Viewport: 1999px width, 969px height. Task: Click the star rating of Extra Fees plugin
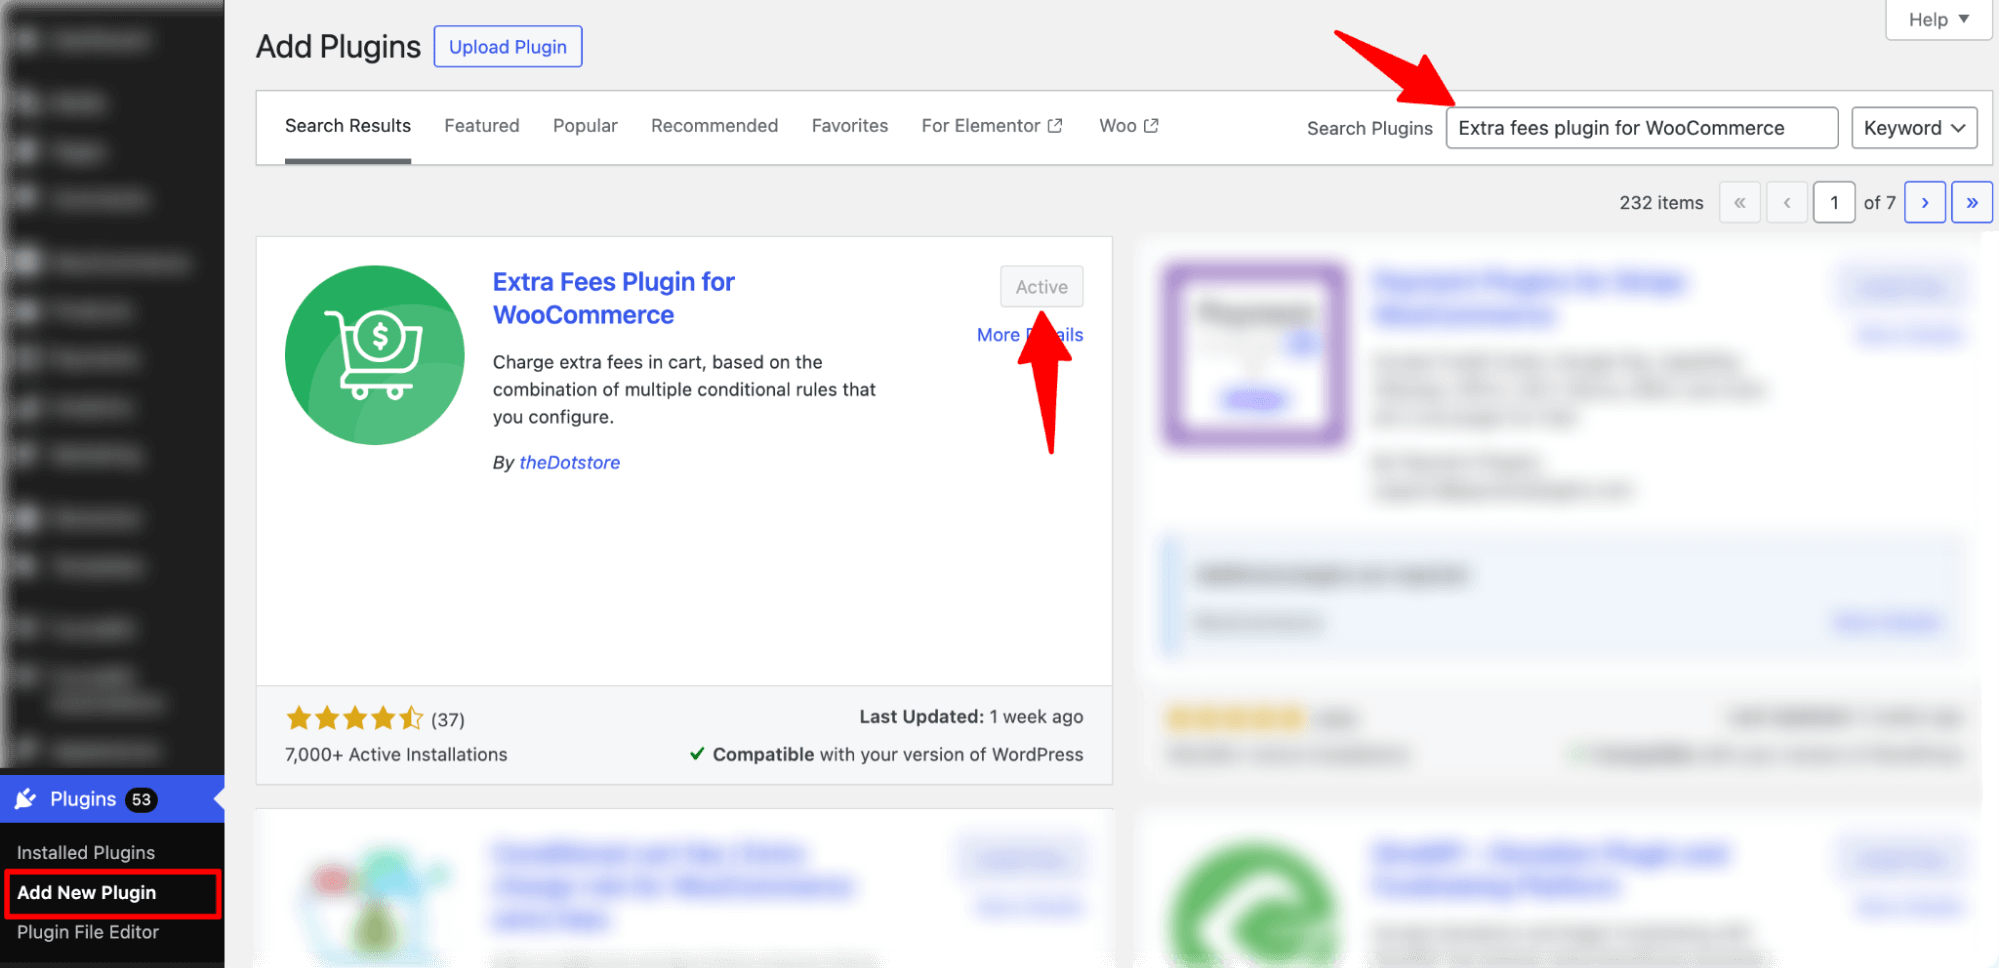(355, 718)
